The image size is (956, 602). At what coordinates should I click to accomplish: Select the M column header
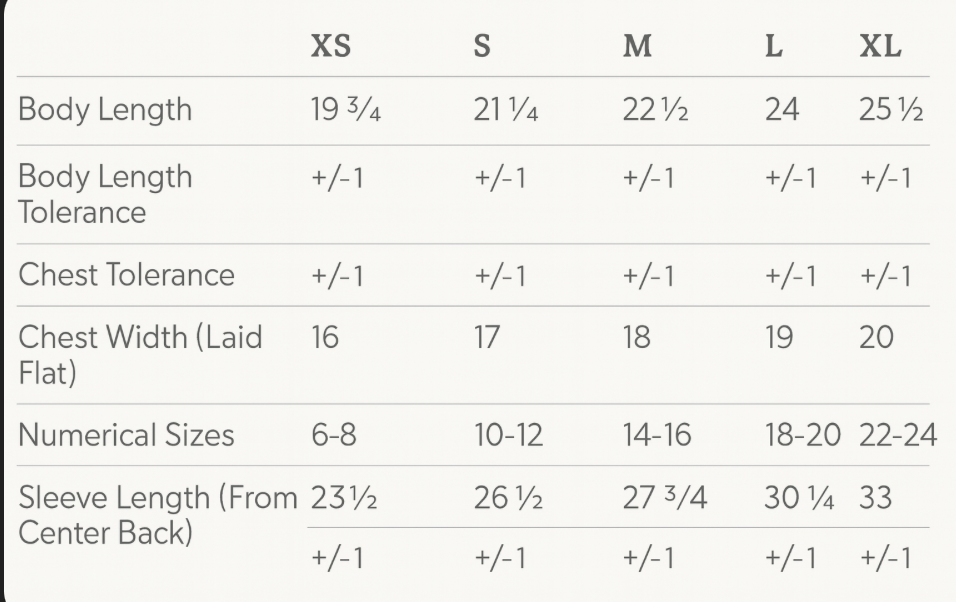[637, 47]
